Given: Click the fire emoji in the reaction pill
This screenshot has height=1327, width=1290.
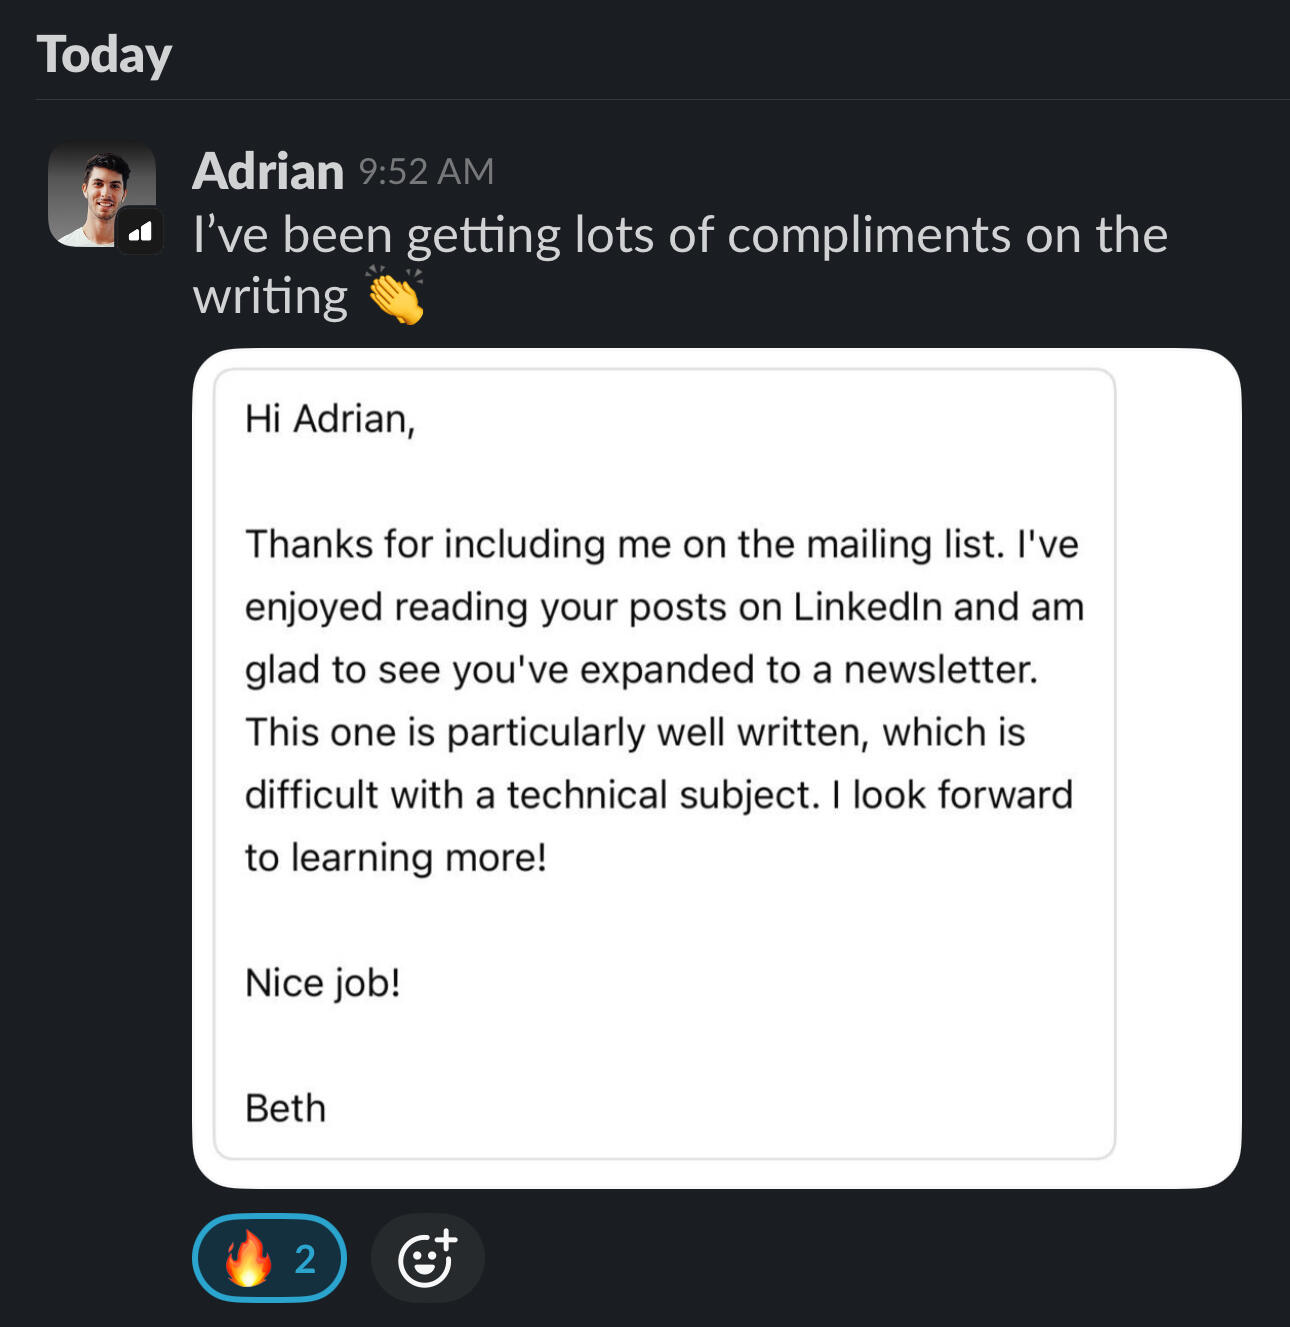Looking at the screenshot, I should tap(248, 1258).
